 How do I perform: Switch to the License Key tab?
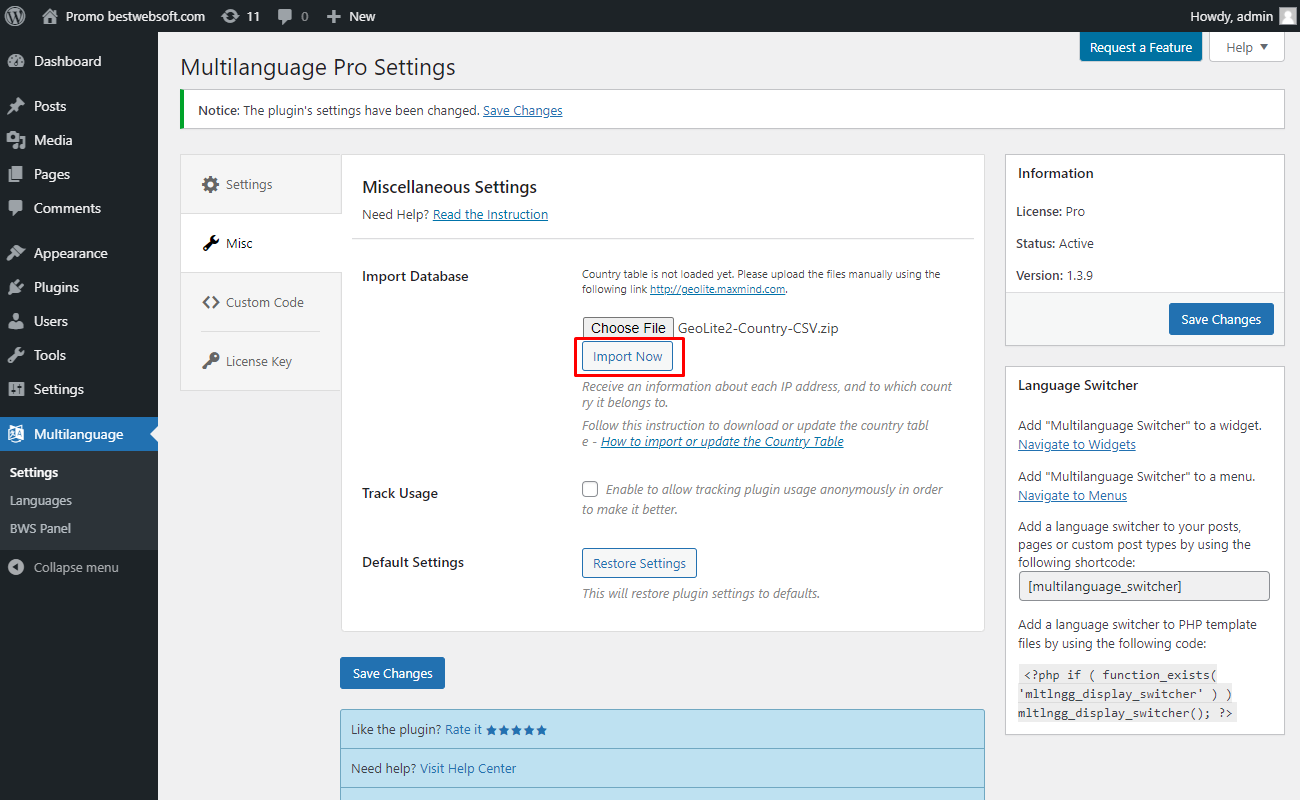coord(261,361)
